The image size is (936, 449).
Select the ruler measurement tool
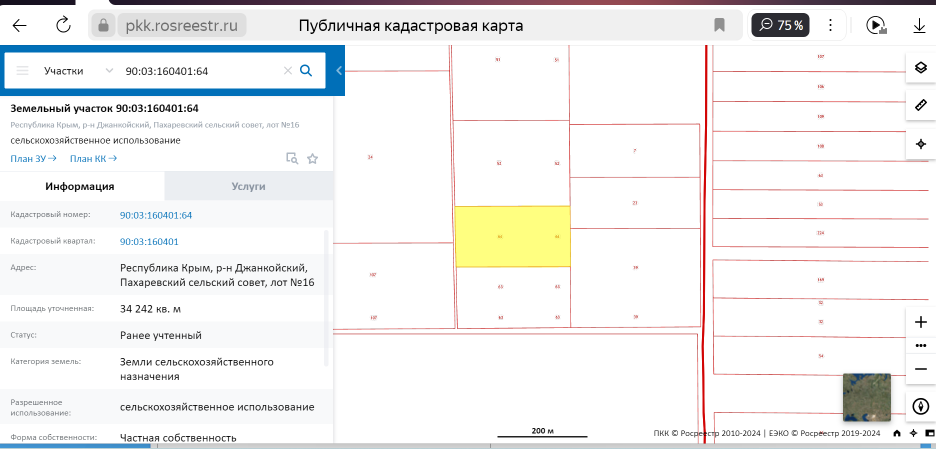[920, 105]
